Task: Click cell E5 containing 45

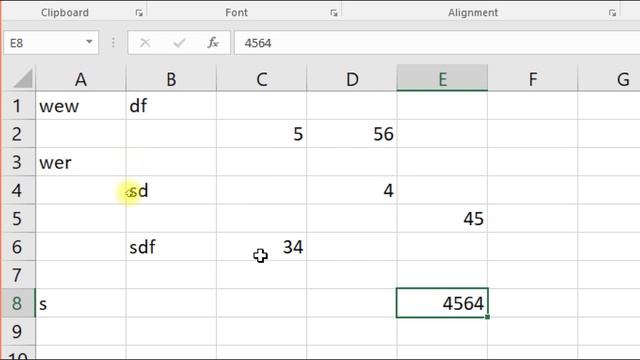Action: click(x=442, y=218)
